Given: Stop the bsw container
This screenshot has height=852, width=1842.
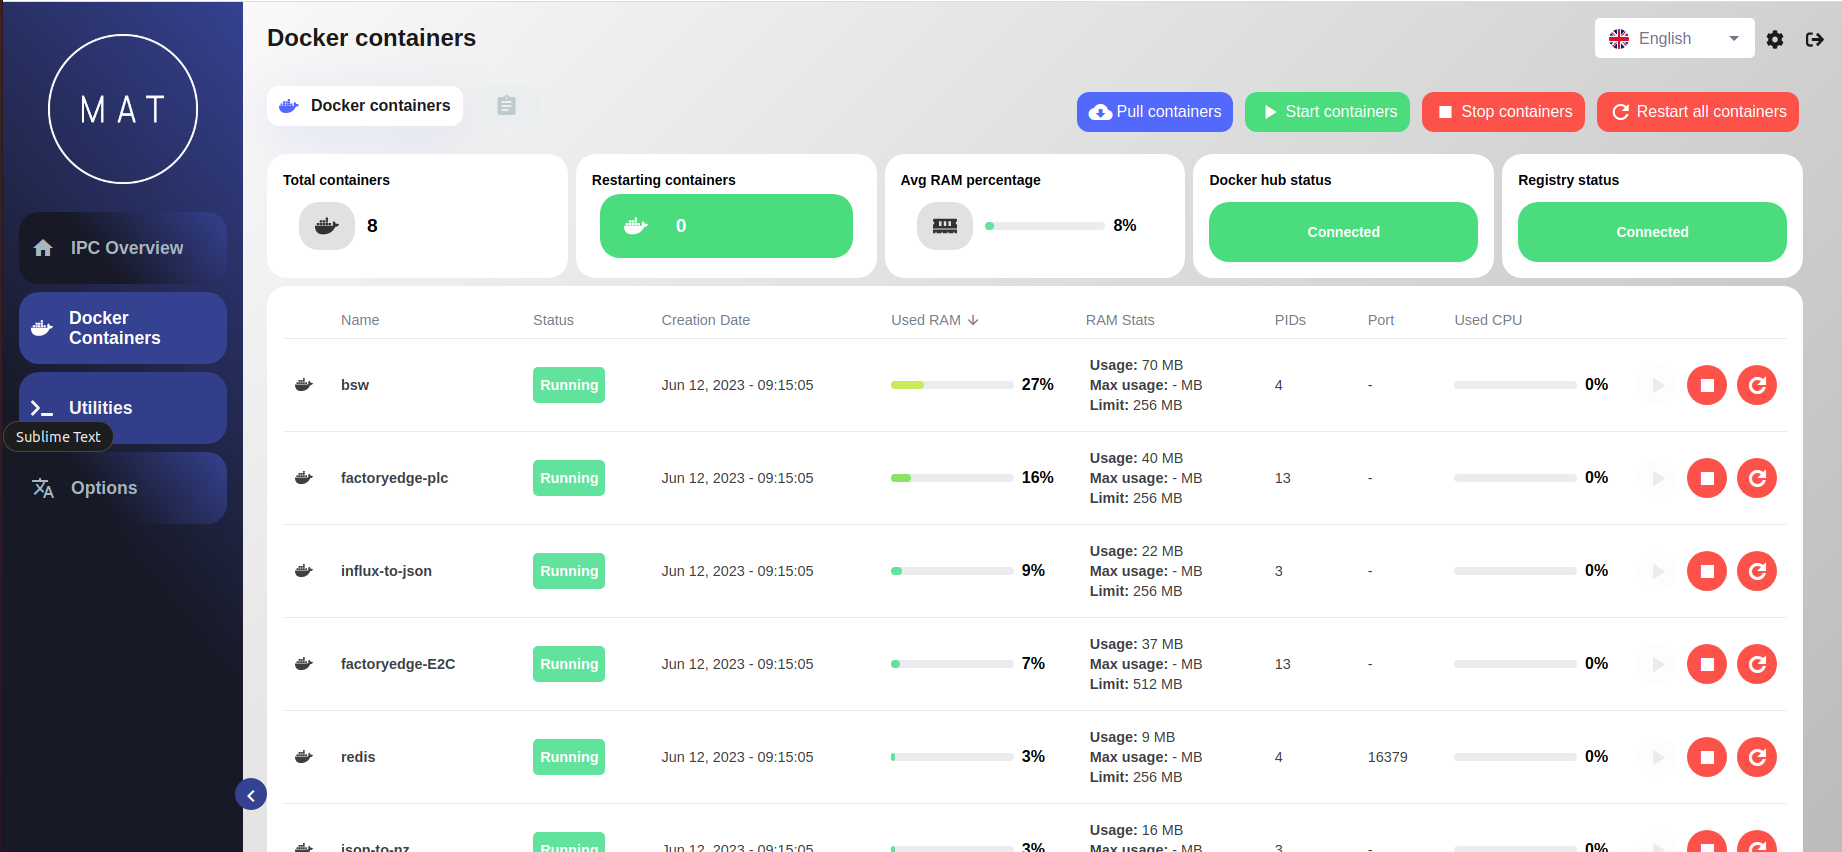Looking at the screenshot, I should [x=1707, y=385].
